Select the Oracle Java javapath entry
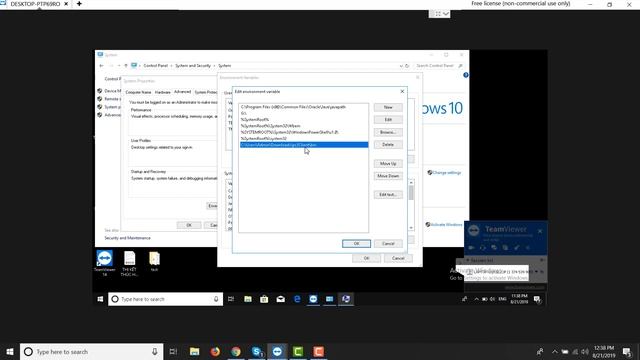 click(304, 107)
